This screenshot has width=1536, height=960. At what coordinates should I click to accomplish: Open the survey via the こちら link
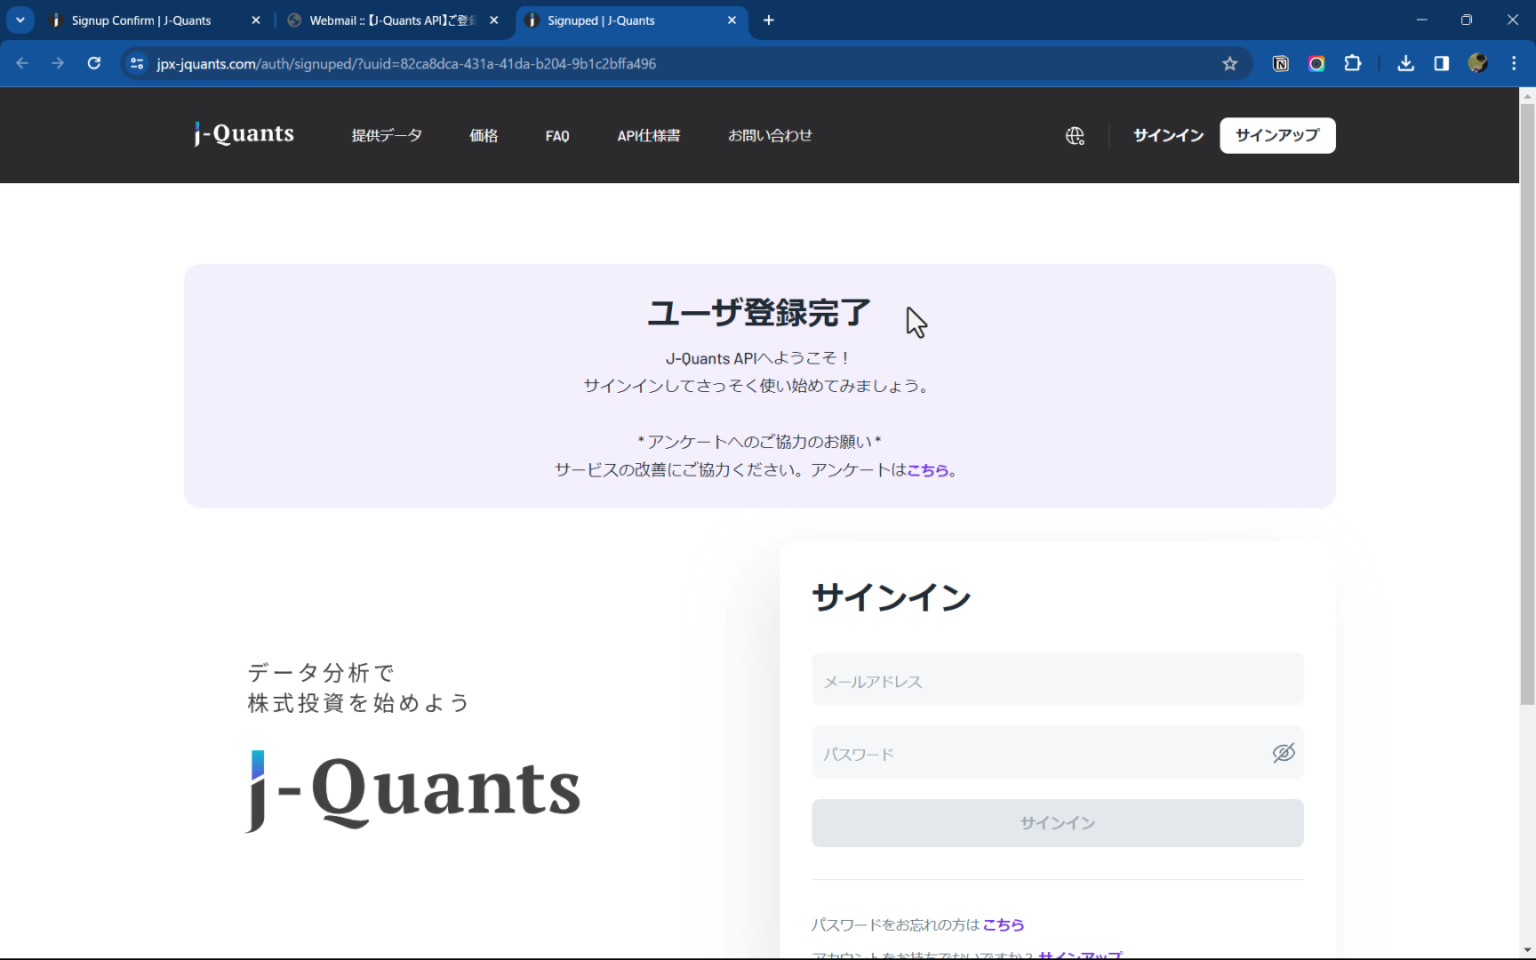pyautogui.click(x=929, y=470)
